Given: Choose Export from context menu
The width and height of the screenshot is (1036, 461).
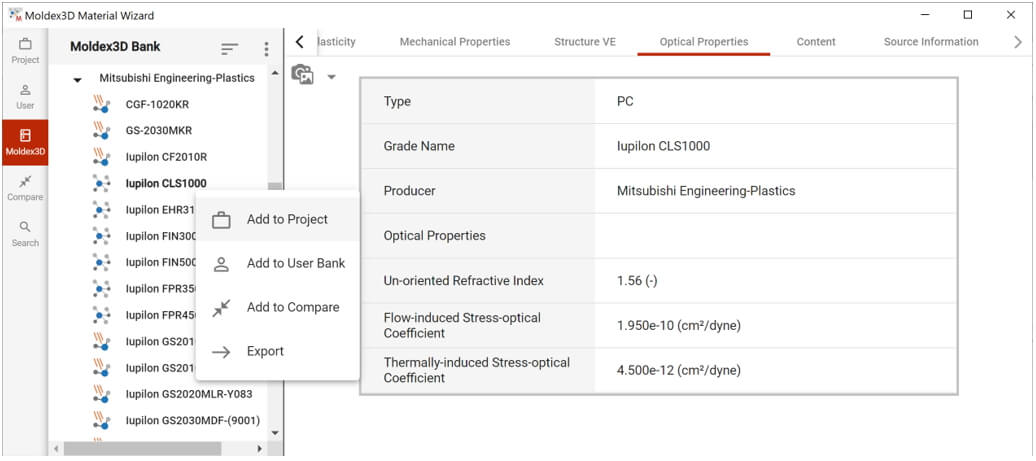Looking at the screenshot, I should coord(278,351).
